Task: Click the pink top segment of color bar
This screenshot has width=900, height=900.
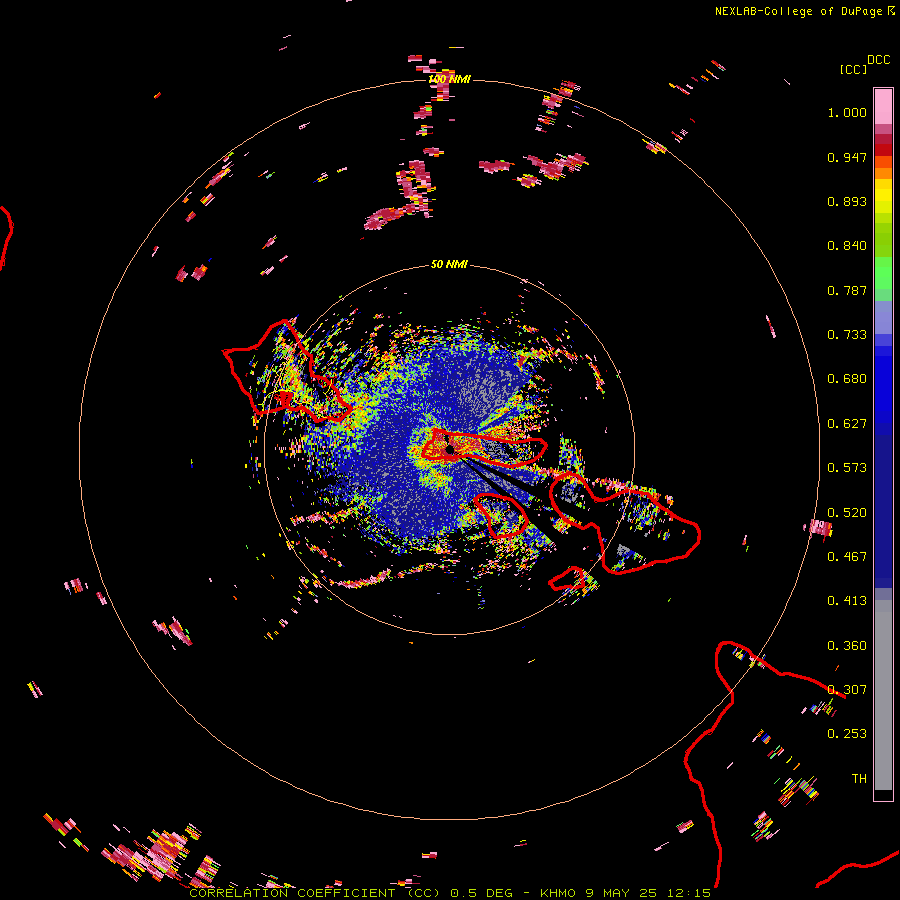Action: coord(883,107)
